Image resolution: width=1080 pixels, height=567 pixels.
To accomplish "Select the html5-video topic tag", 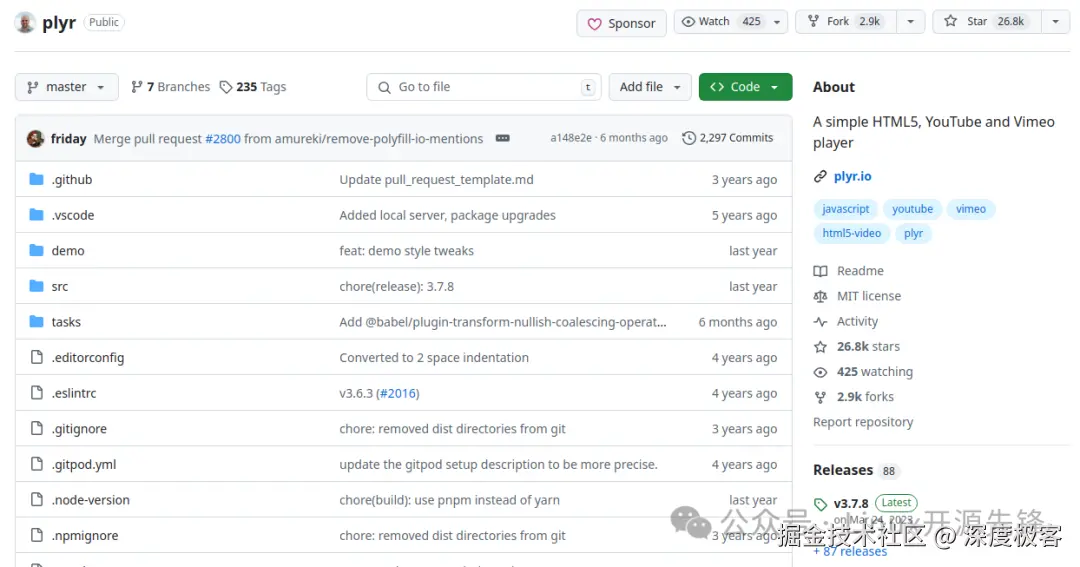I will [851, 234].
